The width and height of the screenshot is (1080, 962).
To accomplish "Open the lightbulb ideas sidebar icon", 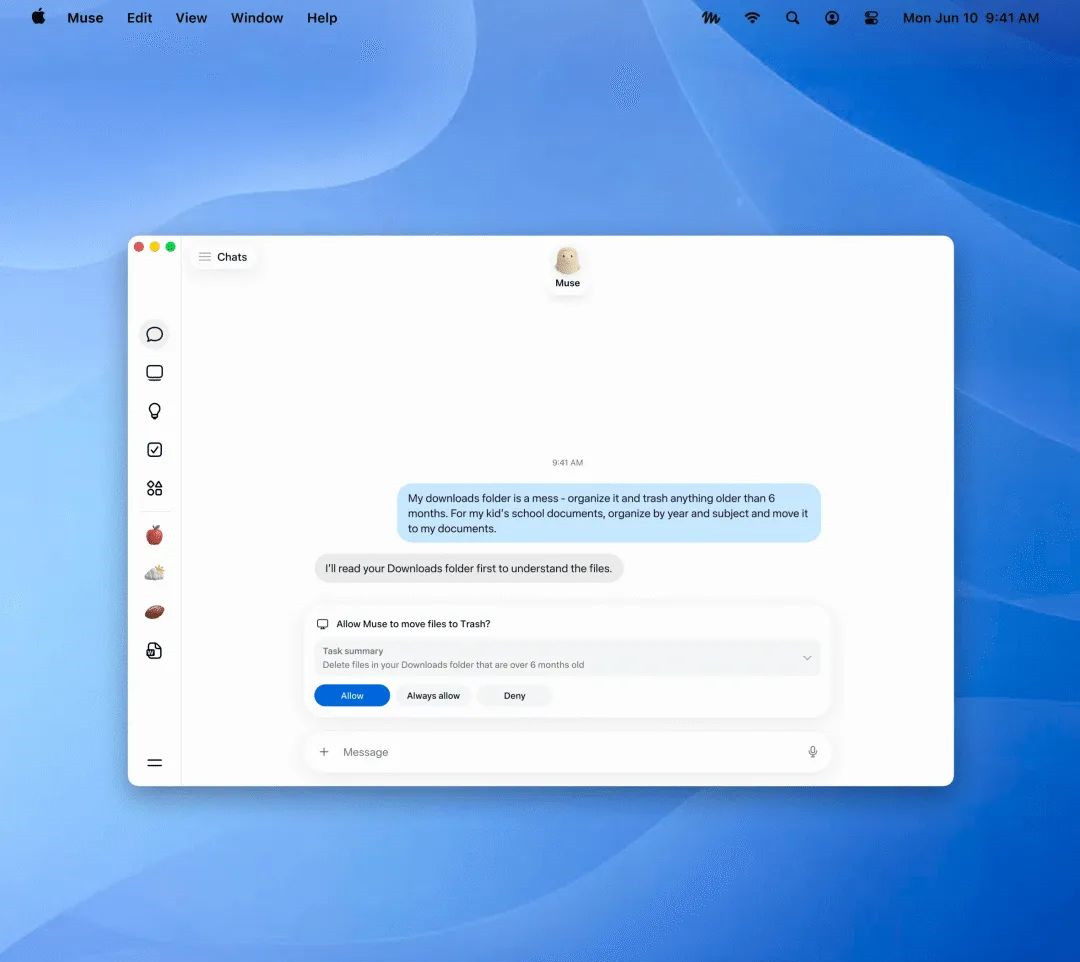I will point(154,411).
